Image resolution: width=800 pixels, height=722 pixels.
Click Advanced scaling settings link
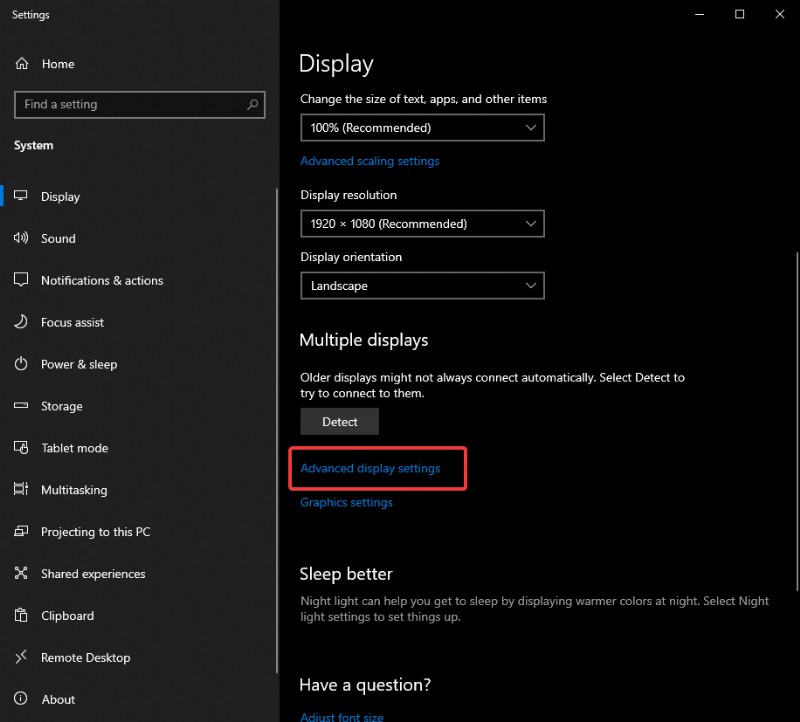(370, 161)
